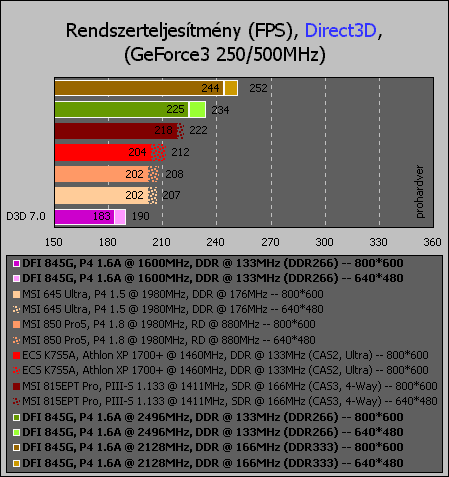Click the 252 value beside the top bar
The width and height of the screenshot is (449, 477).
258,88
